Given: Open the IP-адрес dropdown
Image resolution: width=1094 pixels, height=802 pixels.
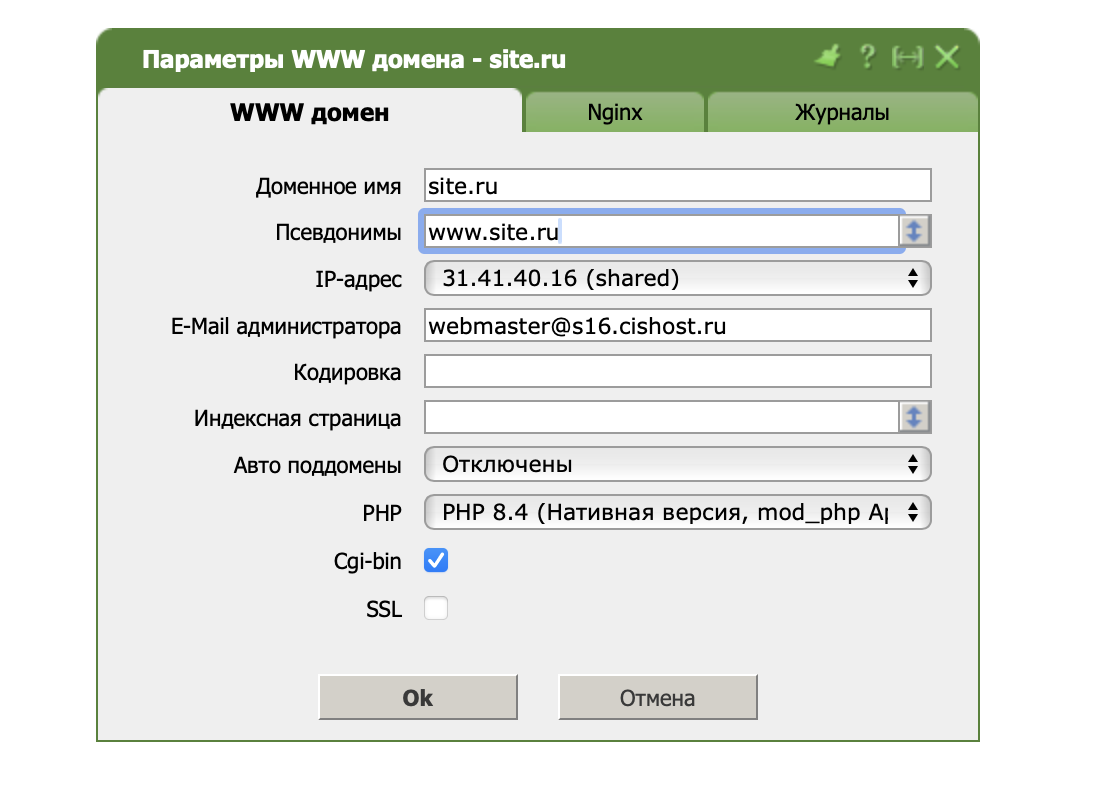Looking at the screenshot, I should 677,278.
